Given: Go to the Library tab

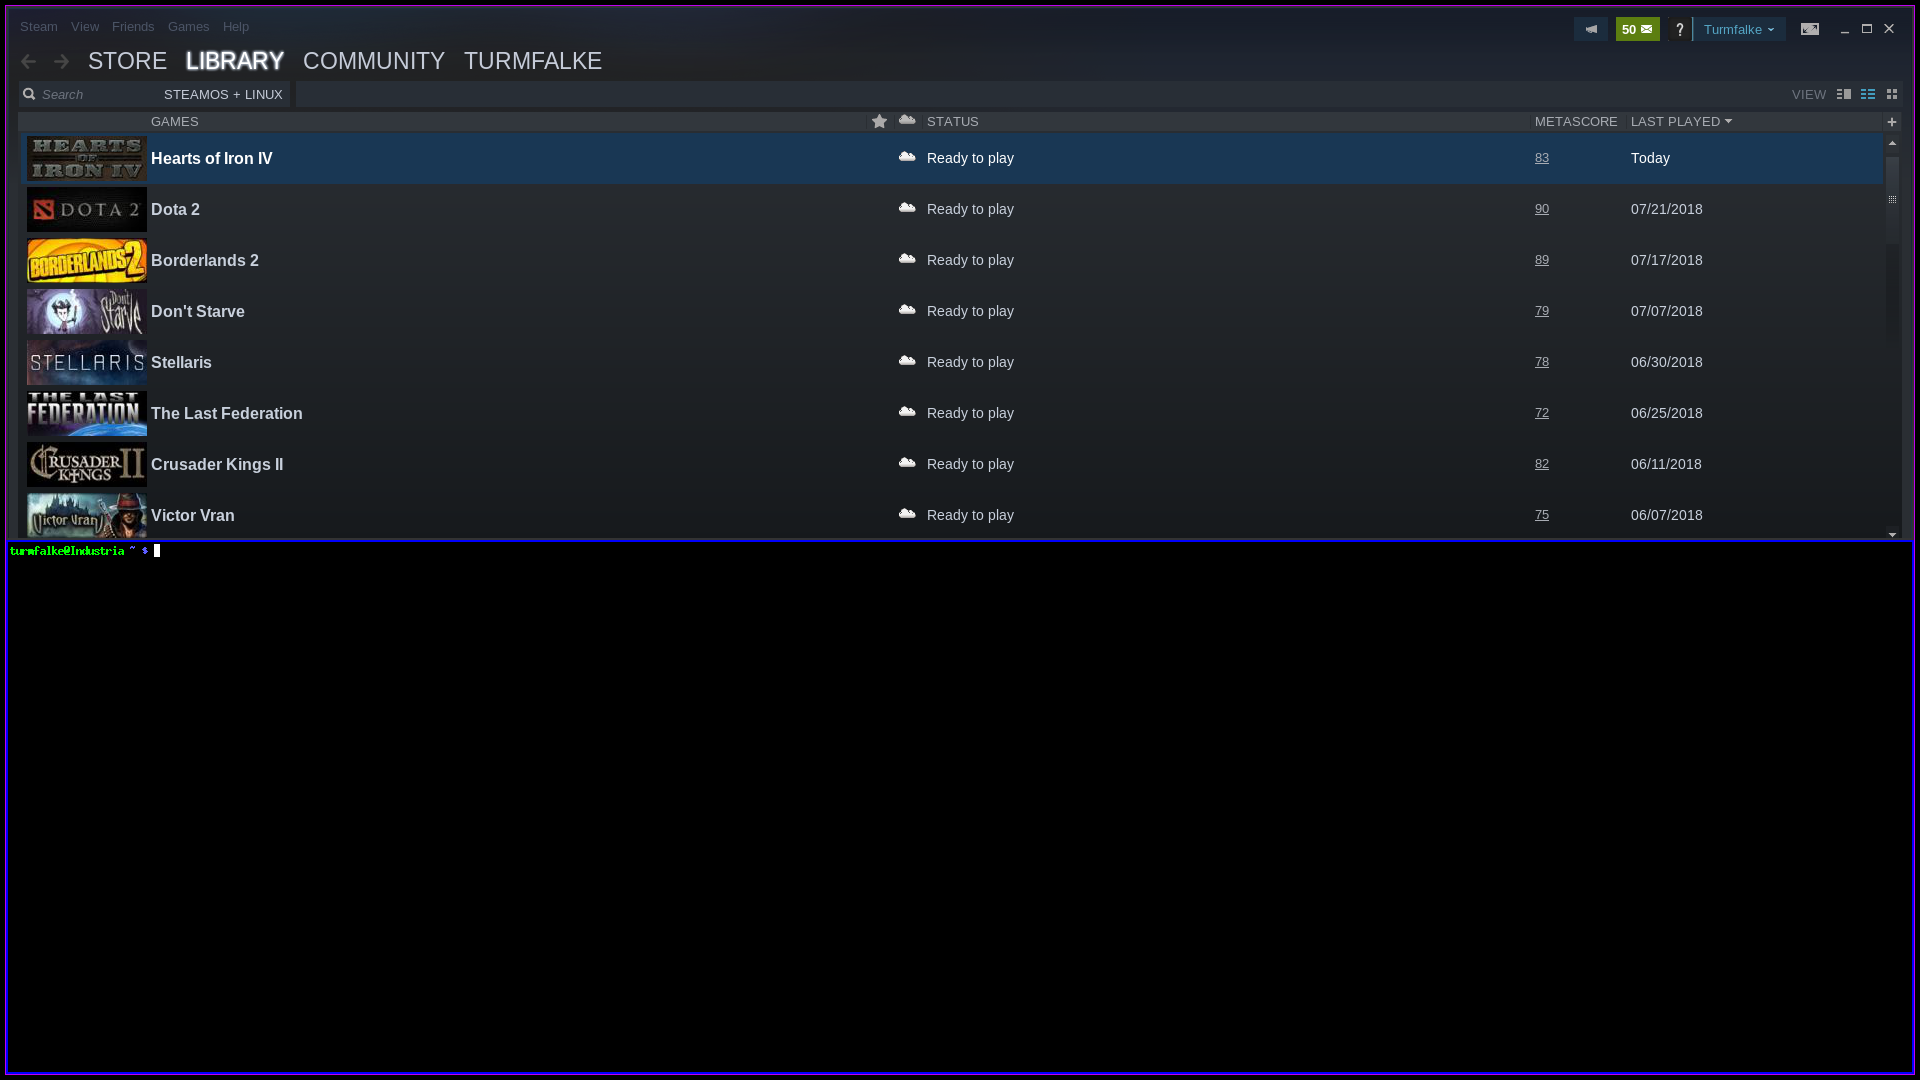Looking at the screenshot, I should click(235, 61).
